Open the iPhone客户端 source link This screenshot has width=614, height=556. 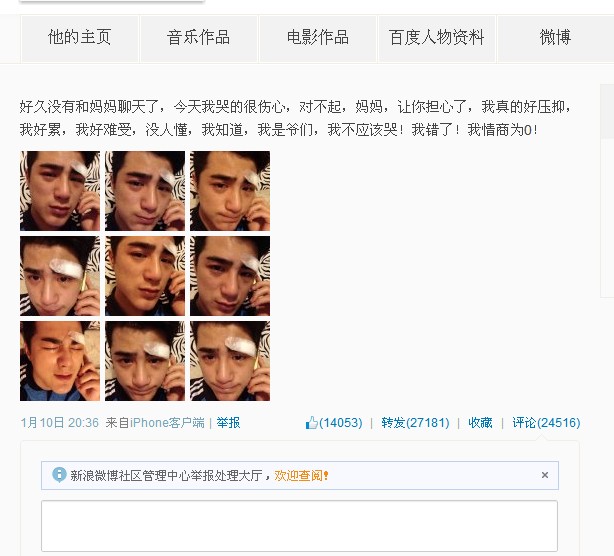point(167,423)
